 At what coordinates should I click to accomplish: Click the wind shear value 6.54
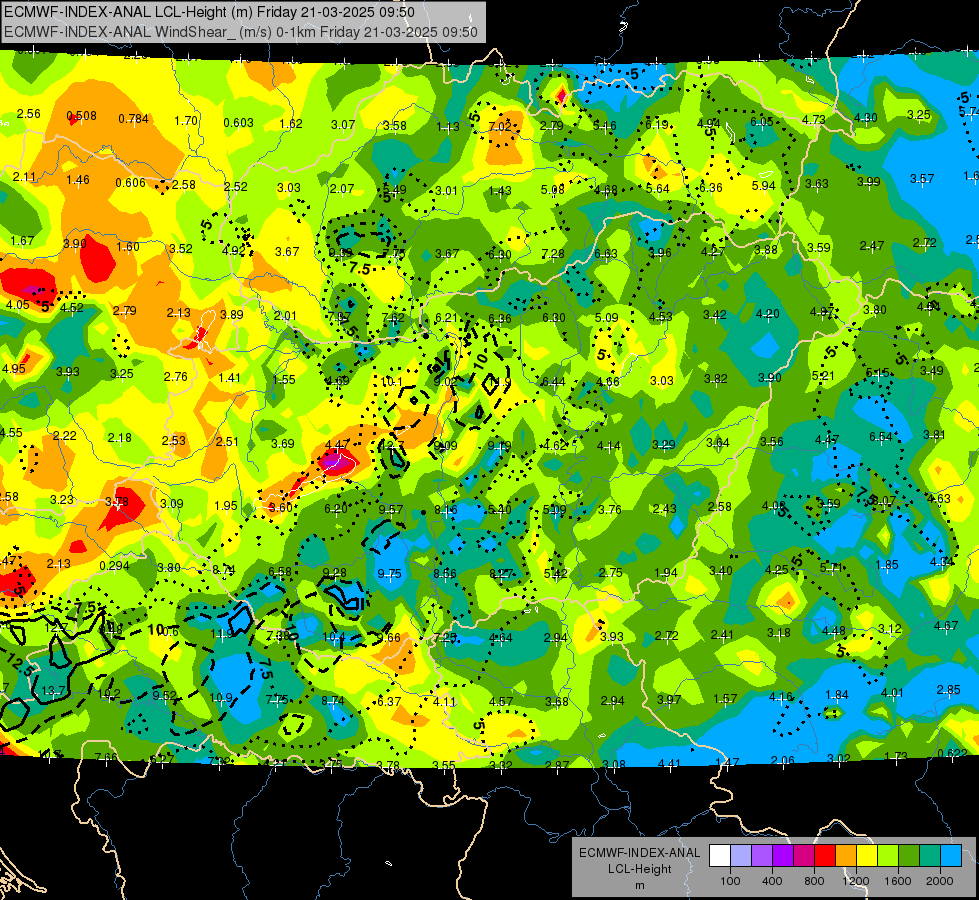click(x=880, y=437)
